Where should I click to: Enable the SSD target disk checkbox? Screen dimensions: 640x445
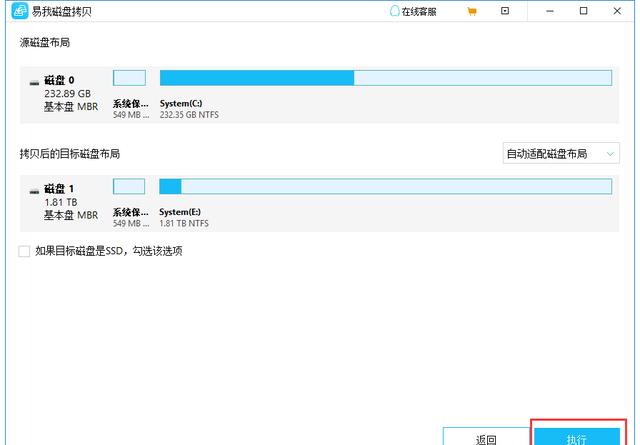24,251
